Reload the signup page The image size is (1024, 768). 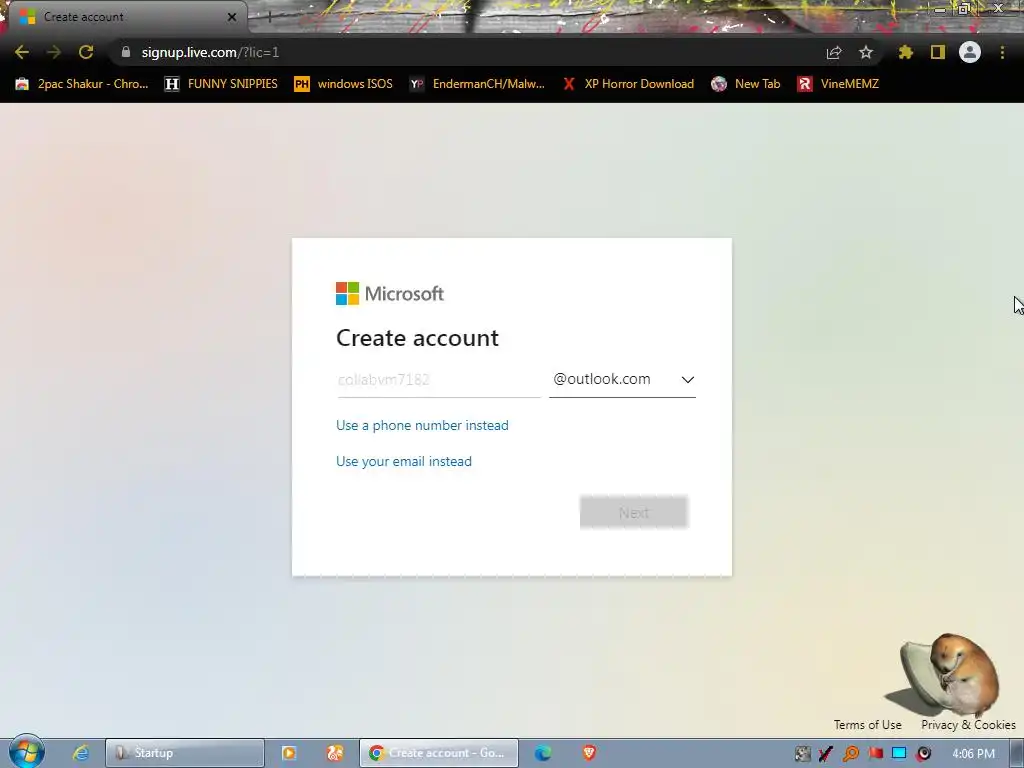pos(86,52)
